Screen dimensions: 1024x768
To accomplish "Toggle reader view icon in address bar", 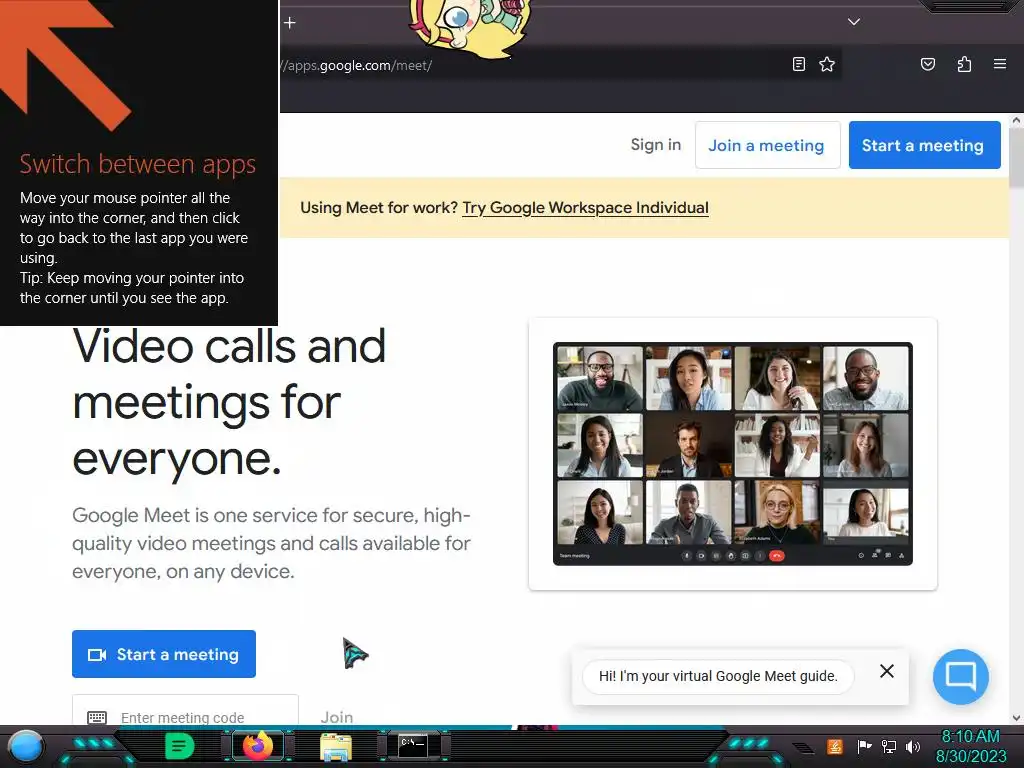I will [x=798, y=64].
